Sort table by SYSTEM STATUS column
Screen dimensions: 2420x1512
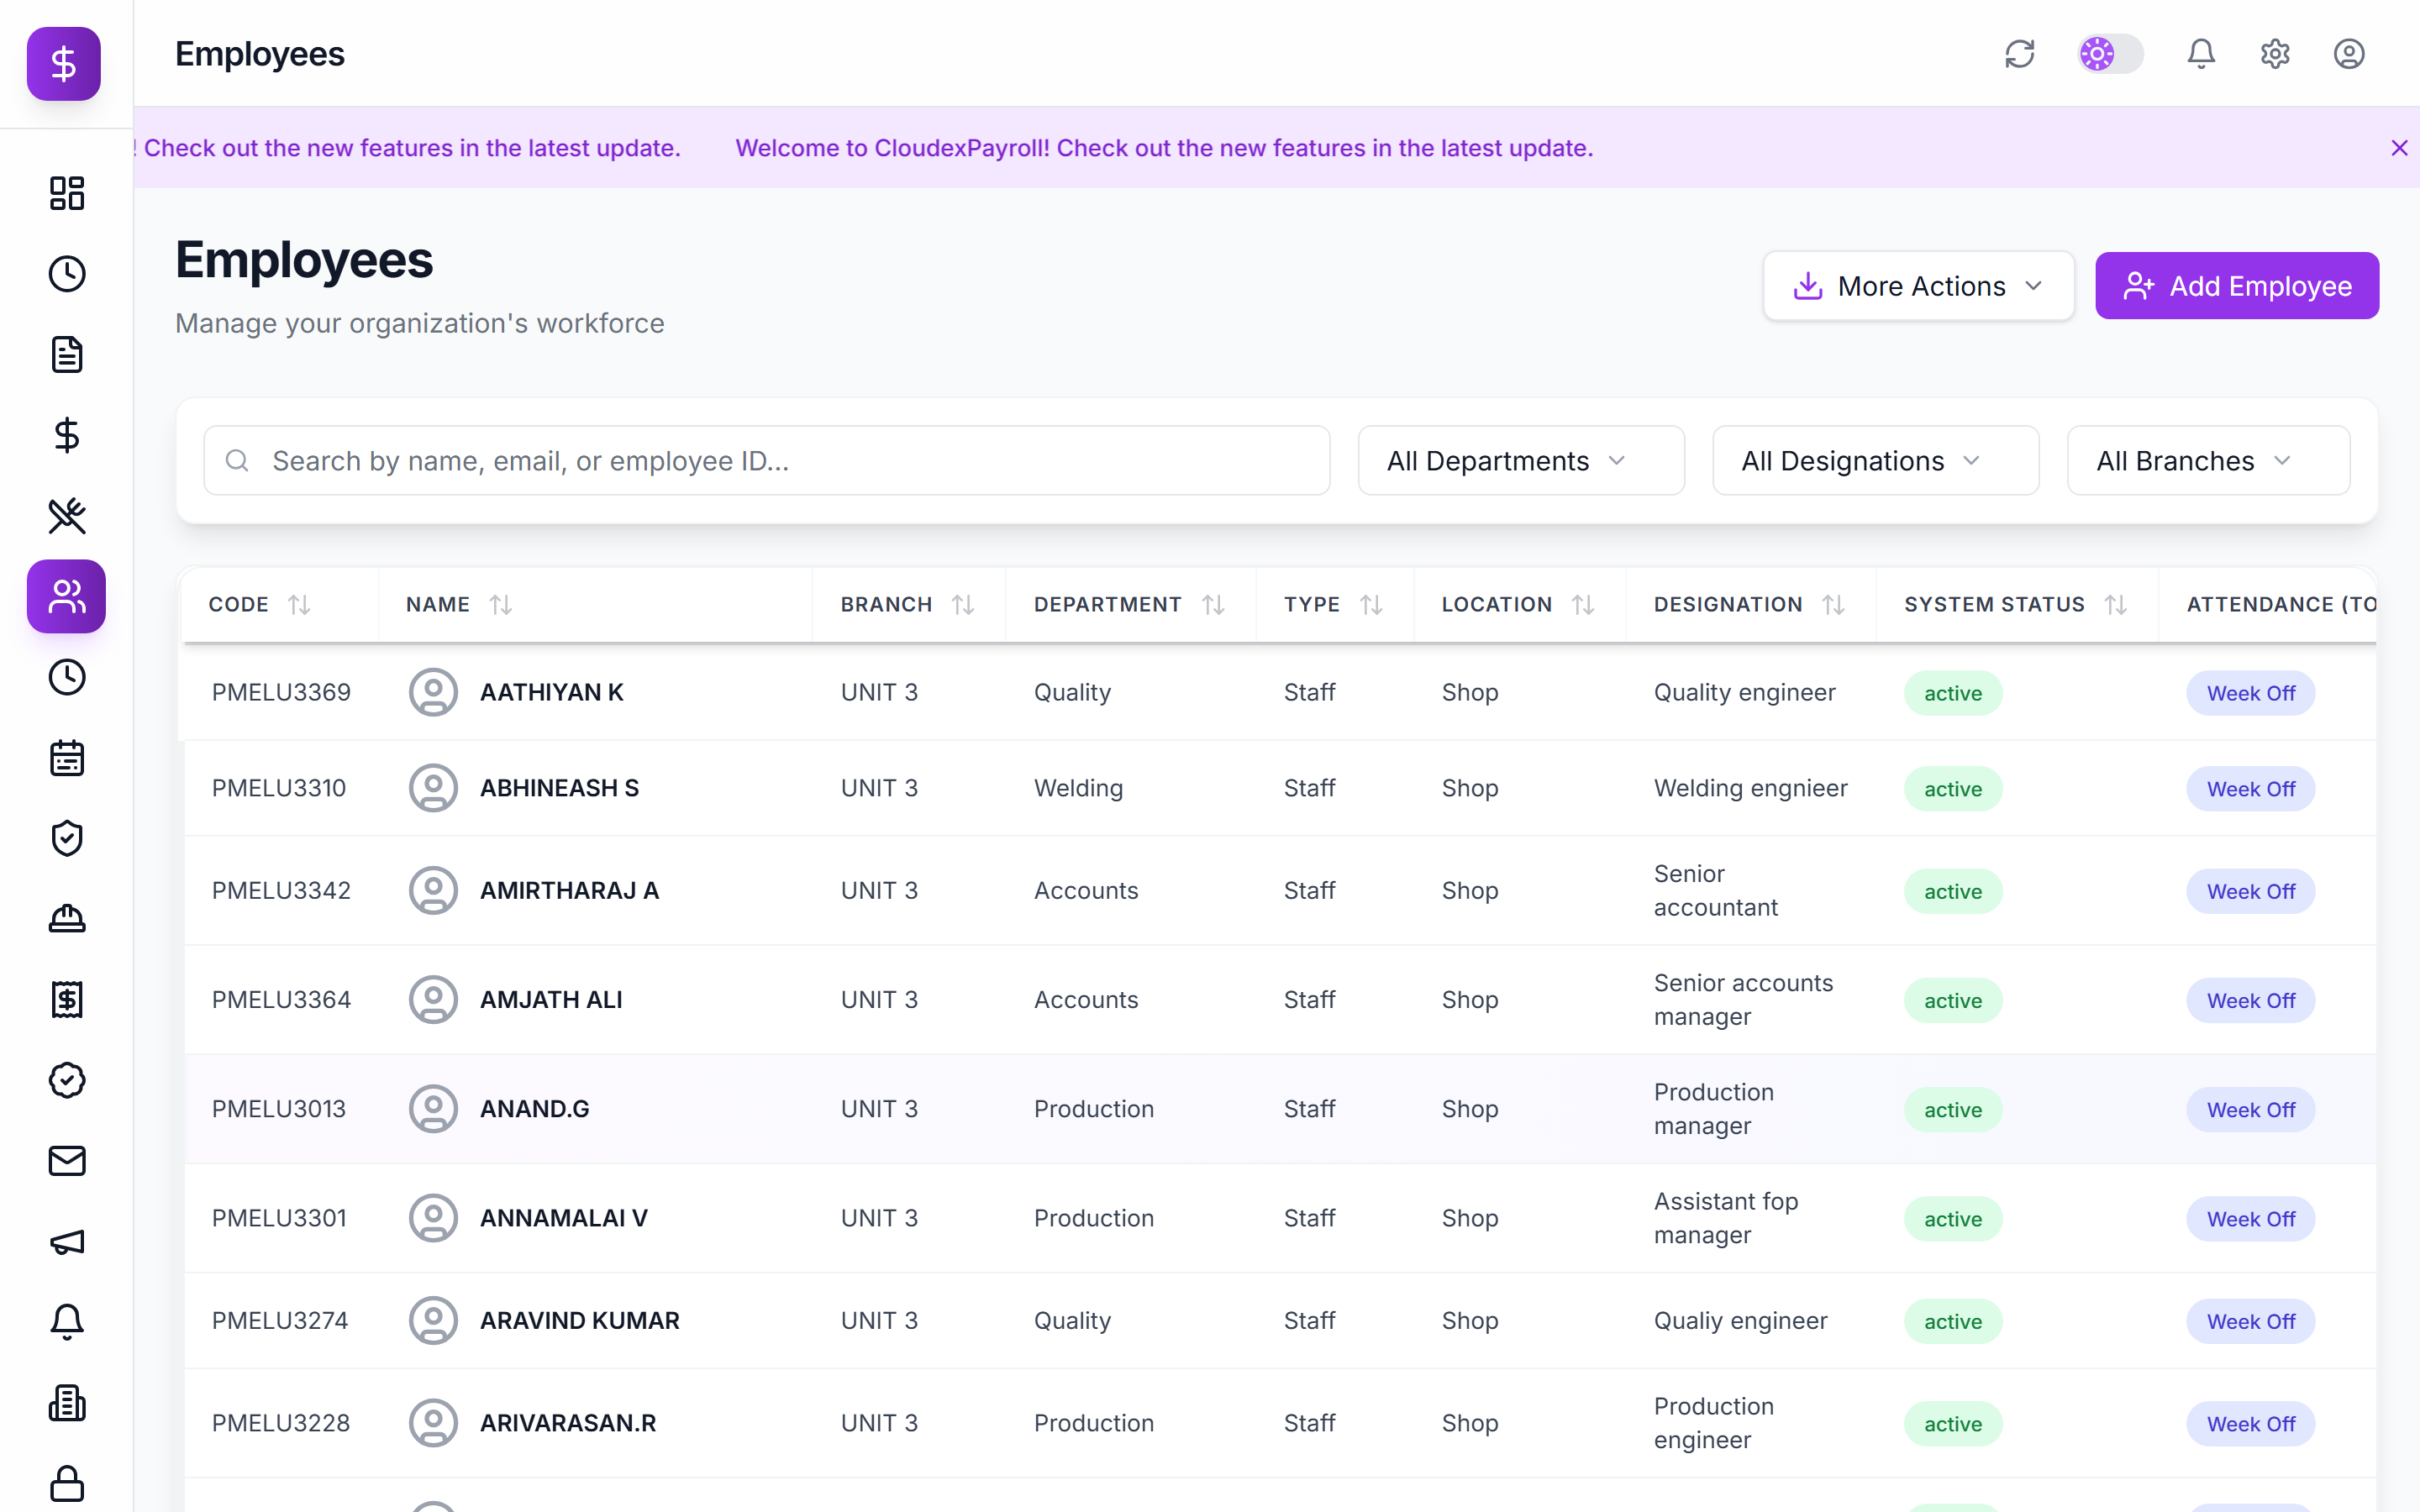pyautogui.click(x=2115, y=605)
